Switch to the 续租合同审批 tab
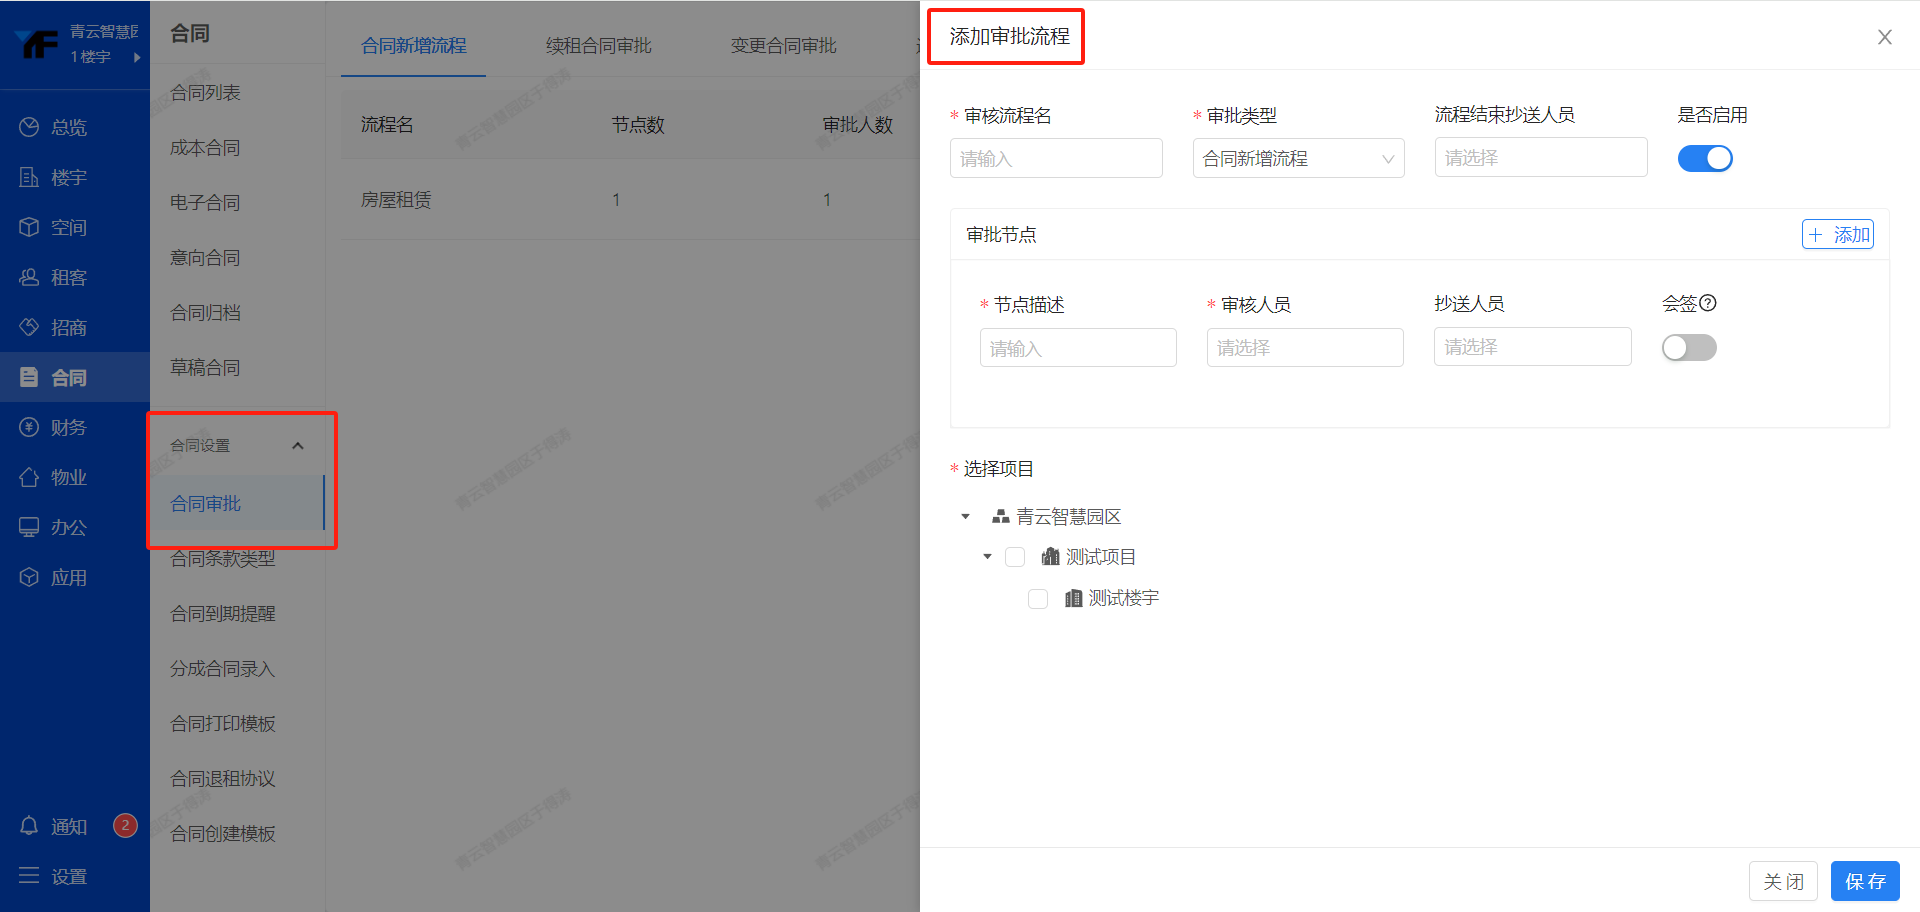Screen dimensions: 1920x912 coord(598,46)
